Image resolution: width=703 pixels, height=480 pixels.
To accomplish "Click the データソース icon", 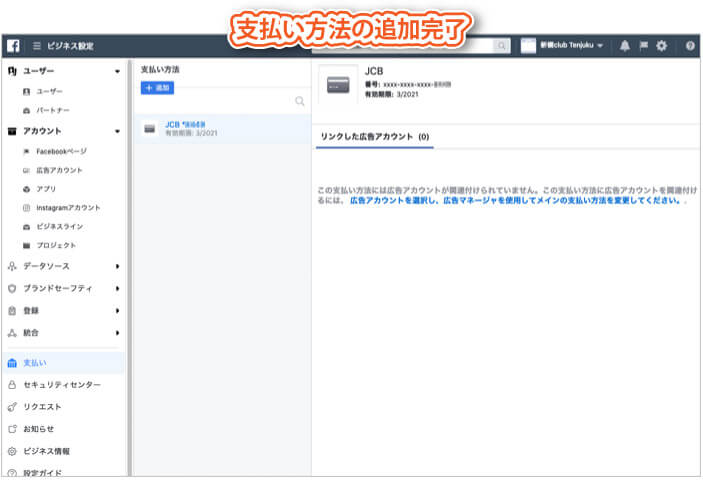I will click(x=12, y=266).
